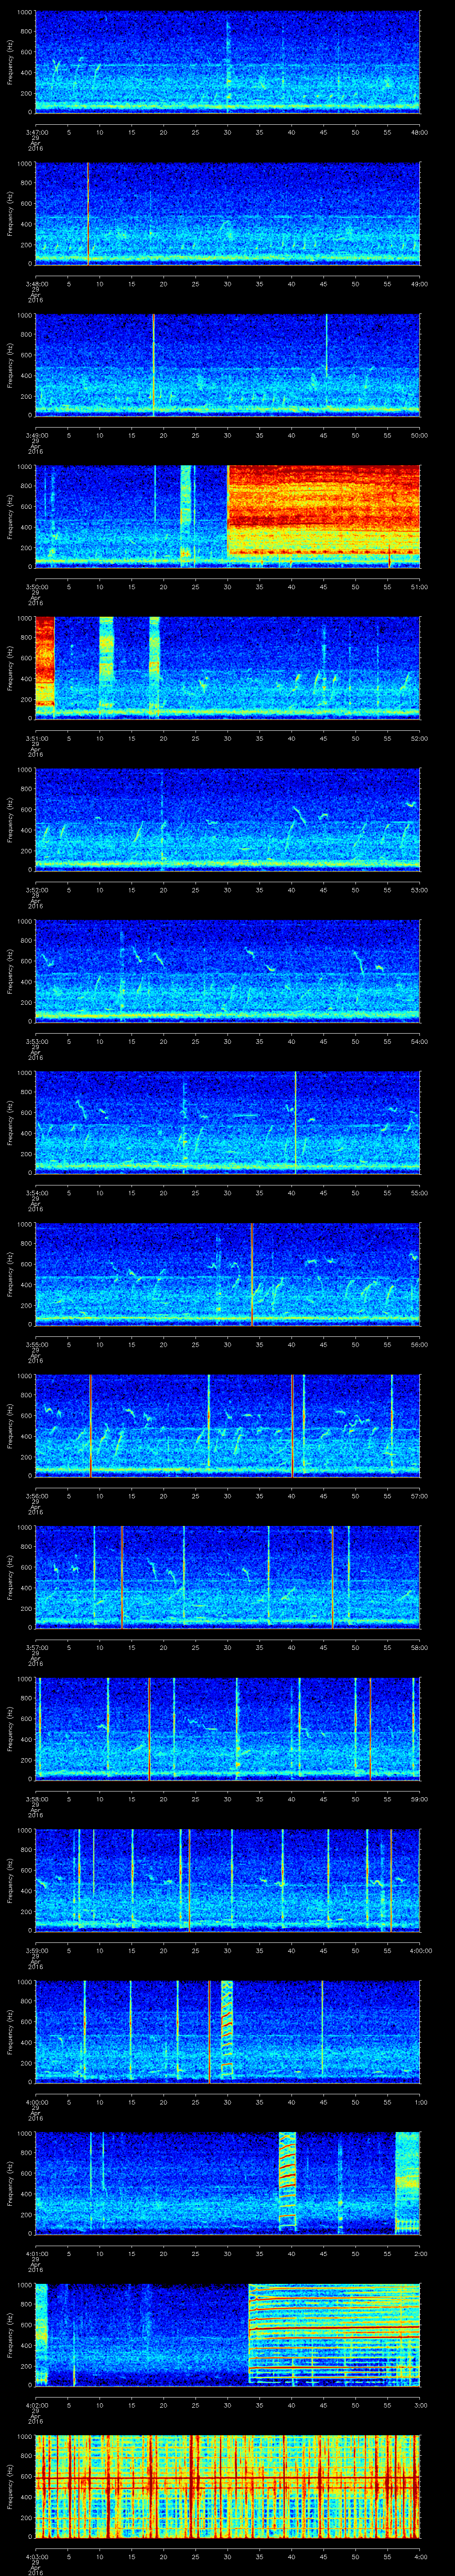Image resolution: width=455 pixels, height=2576 pixels.
Task: Click the red vertical spike in the 3:55:00 panel
Action: [252, 1273]
